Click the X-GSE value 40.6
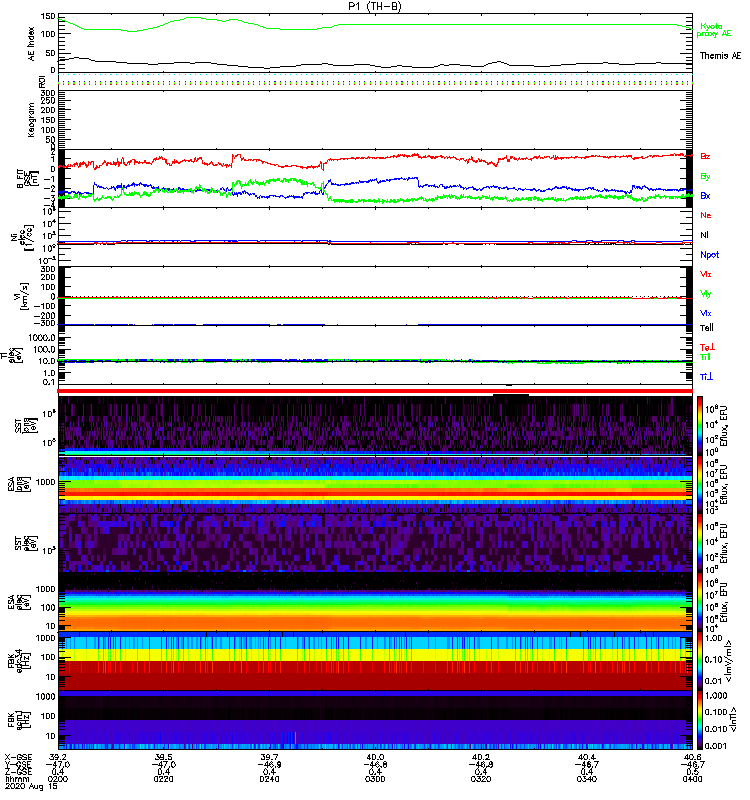Viewport: 750px width, 800px height. click(692, 757)
